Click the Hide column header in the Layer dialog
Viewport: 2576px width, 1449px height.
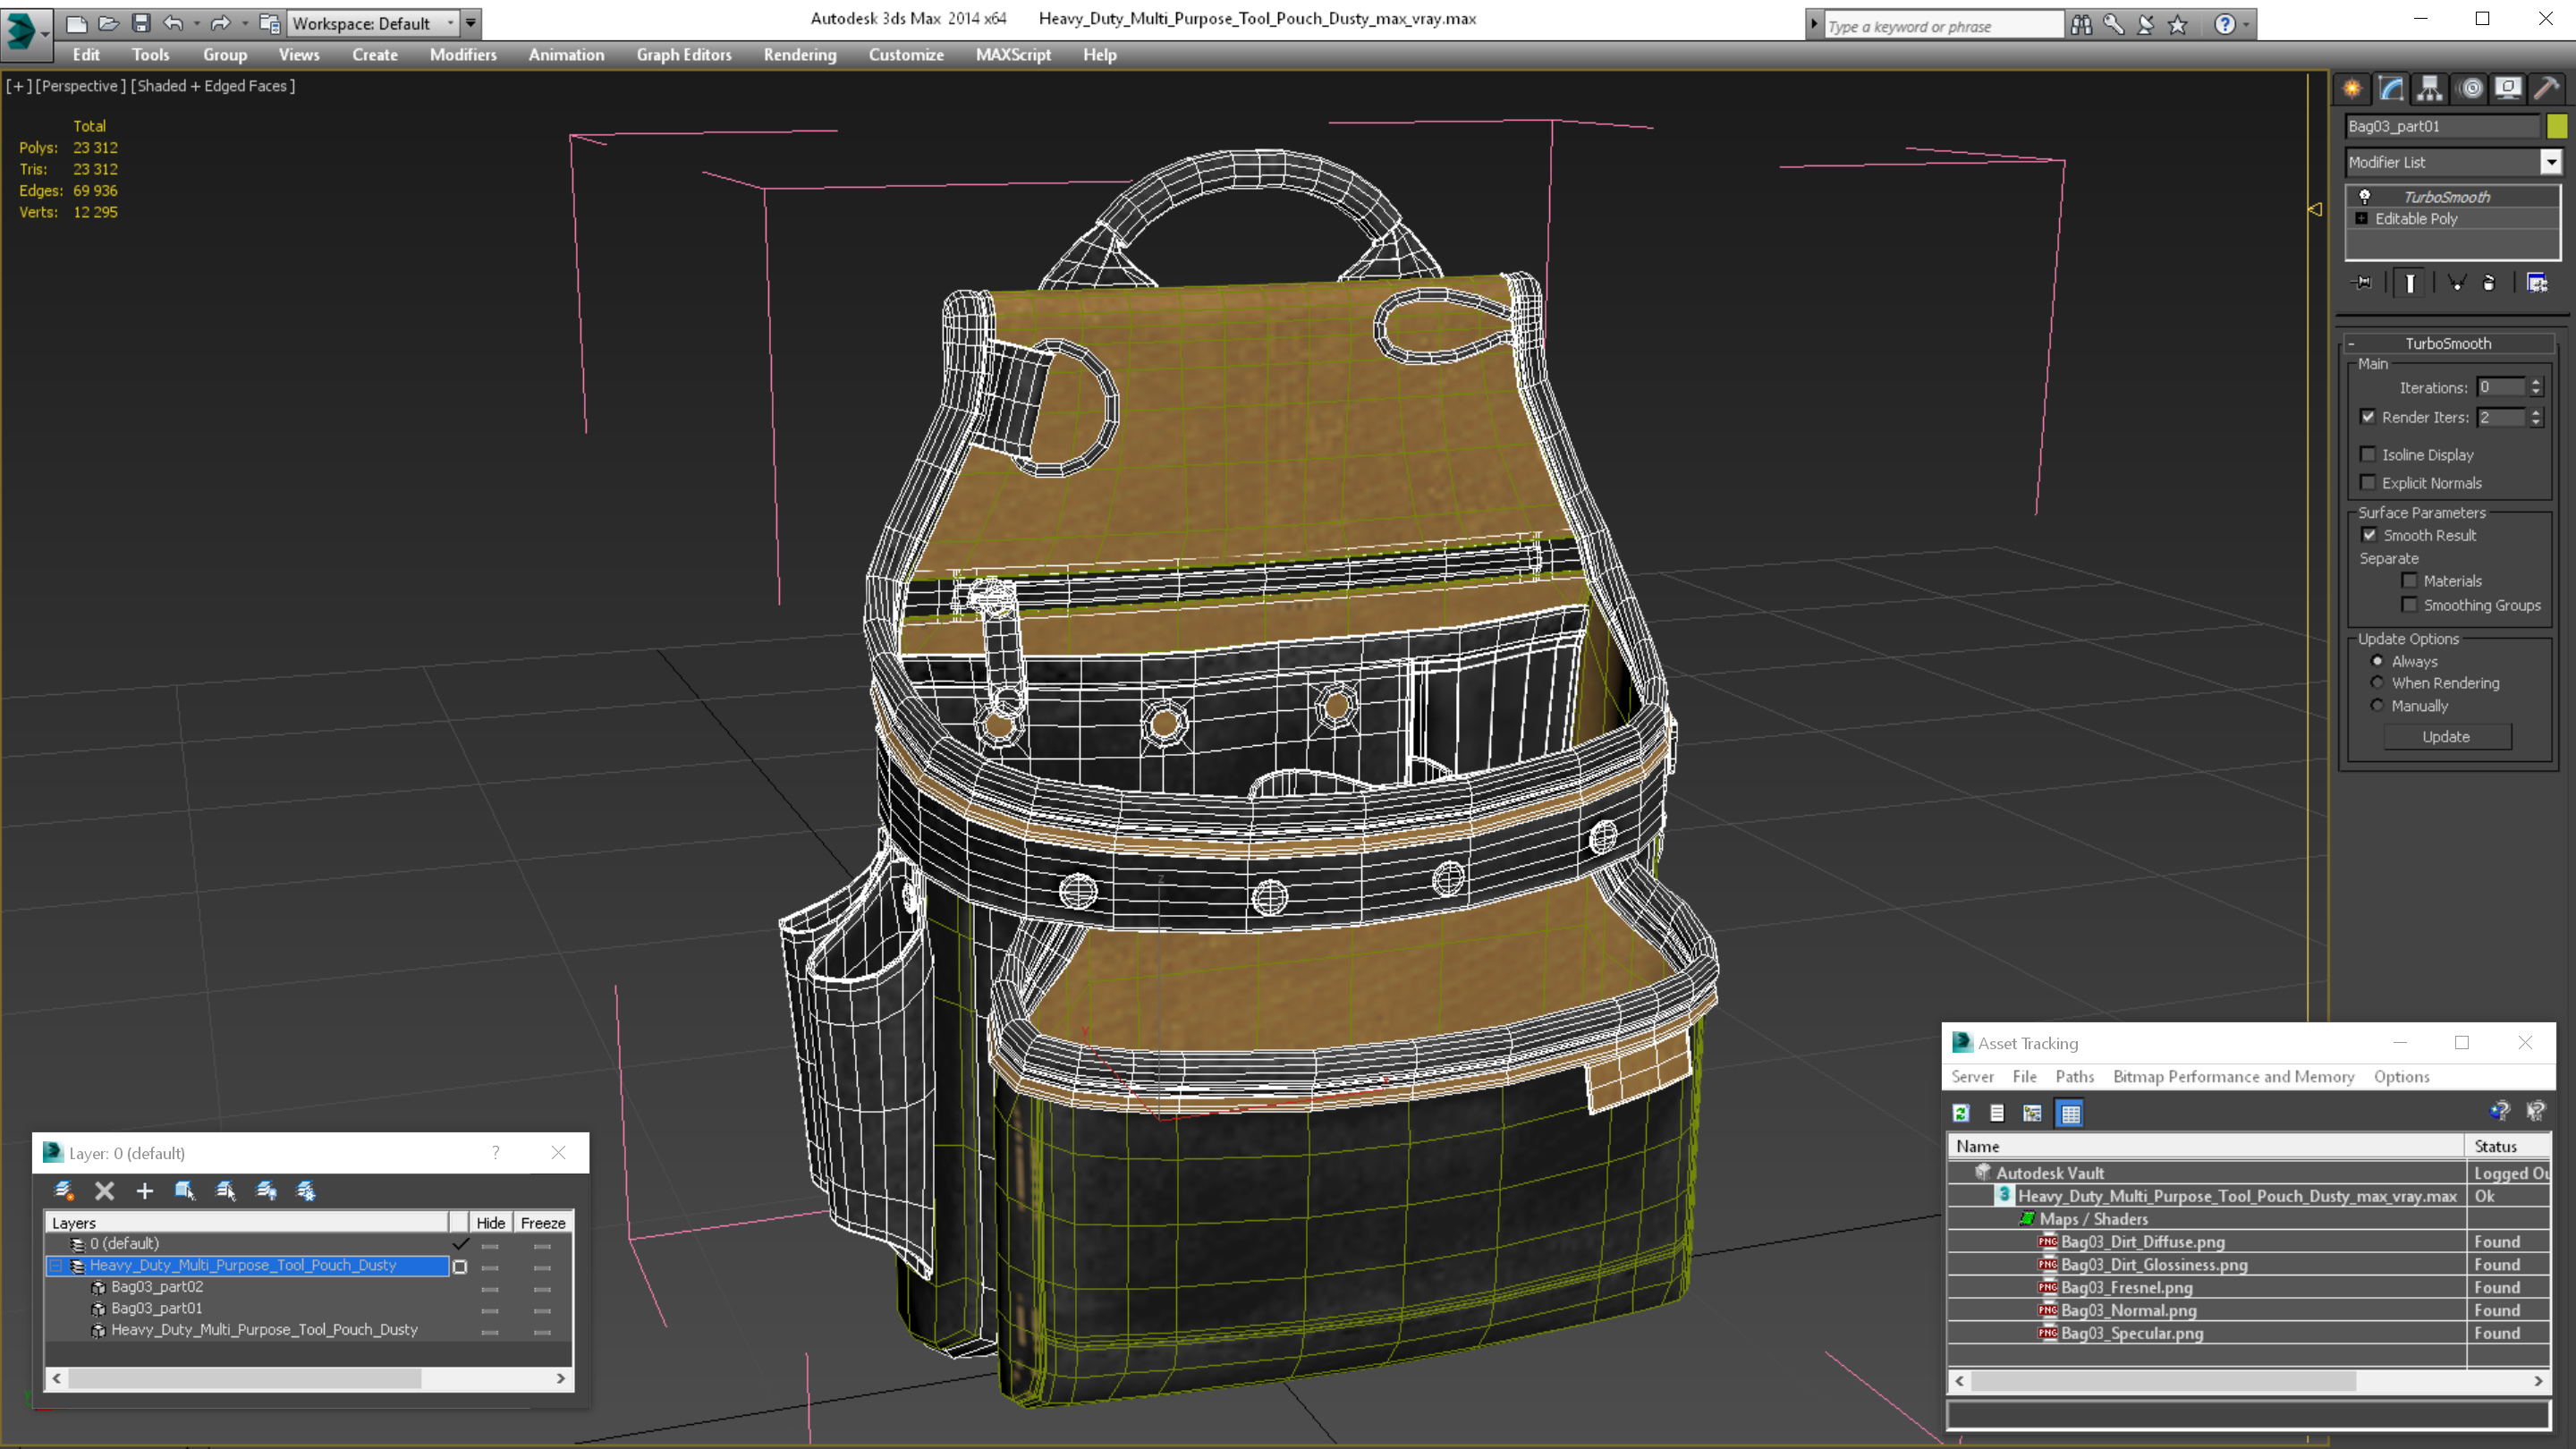490,1222
